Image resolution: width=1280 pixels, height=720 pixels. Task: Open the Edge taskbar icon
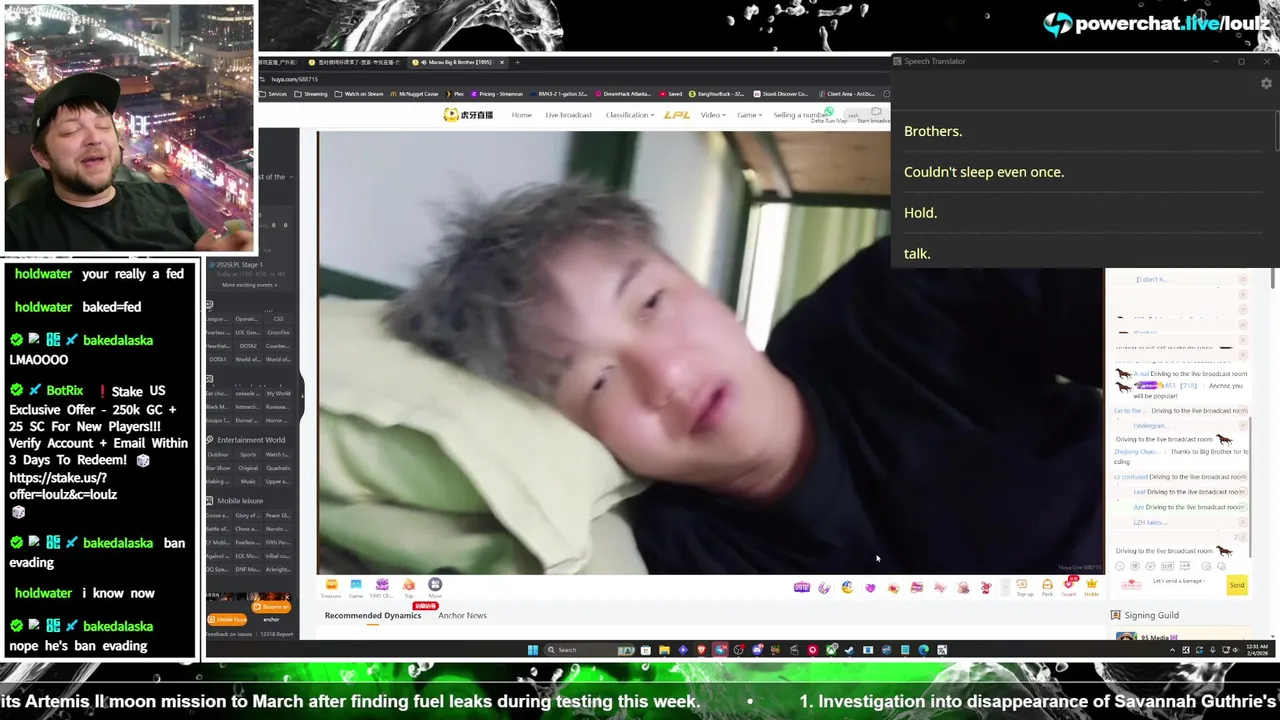click(x=923, y=650)
